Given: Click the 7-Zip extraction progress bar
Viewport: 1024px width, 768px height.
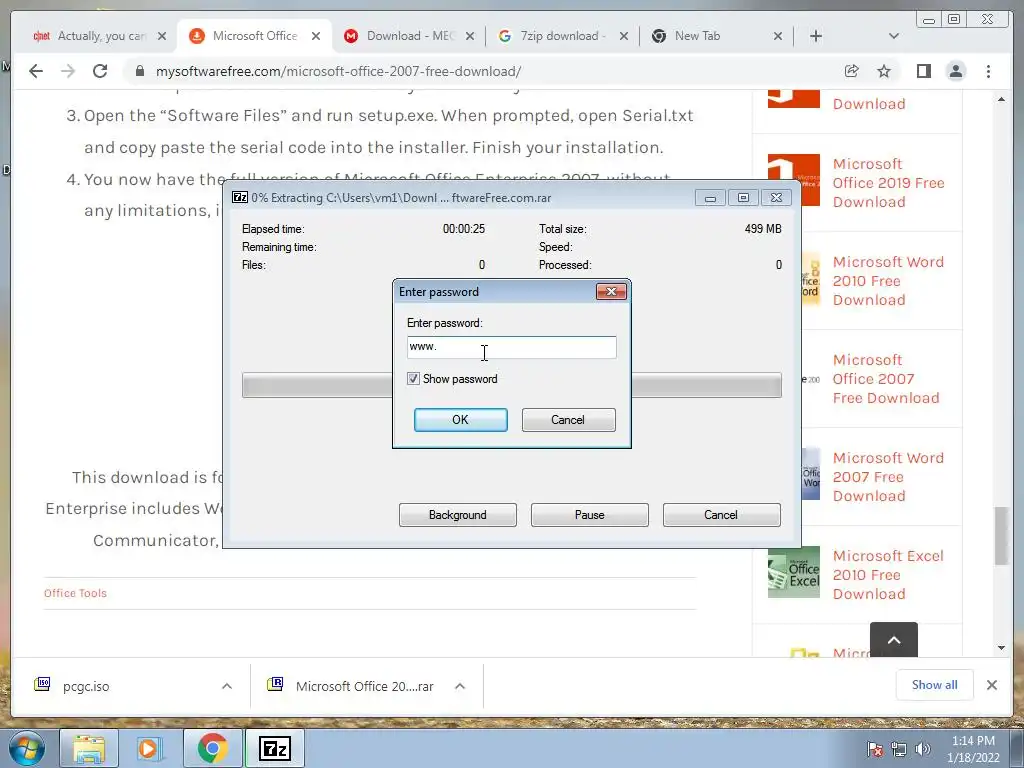Looking at the screenshot, I should pyautogui.click(x=511, y=385).
